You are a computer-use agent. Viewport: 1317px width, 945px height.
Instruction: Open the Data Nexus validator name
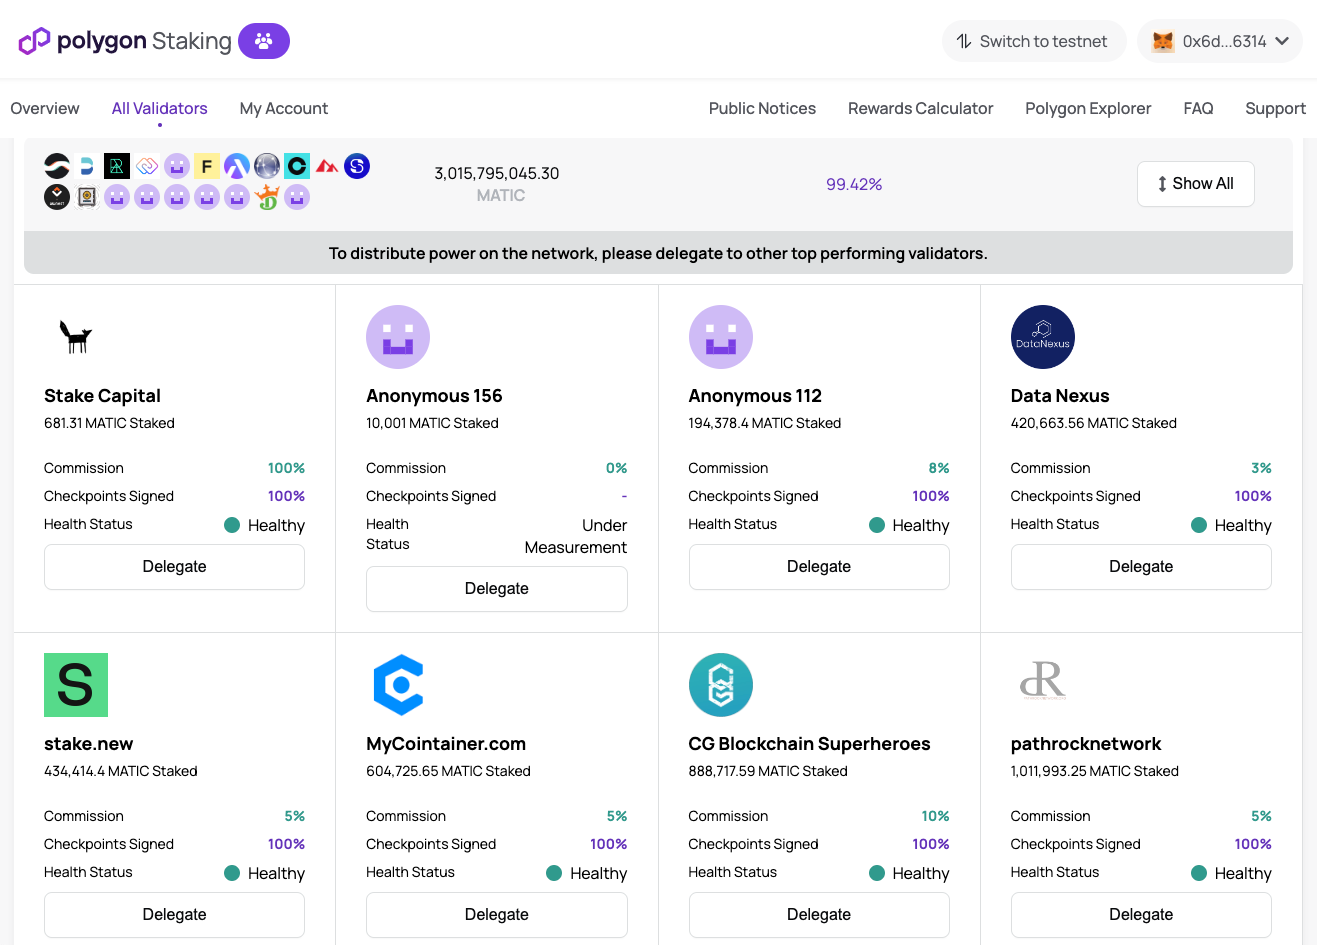pyautogui.click(x=1060, y=396)
